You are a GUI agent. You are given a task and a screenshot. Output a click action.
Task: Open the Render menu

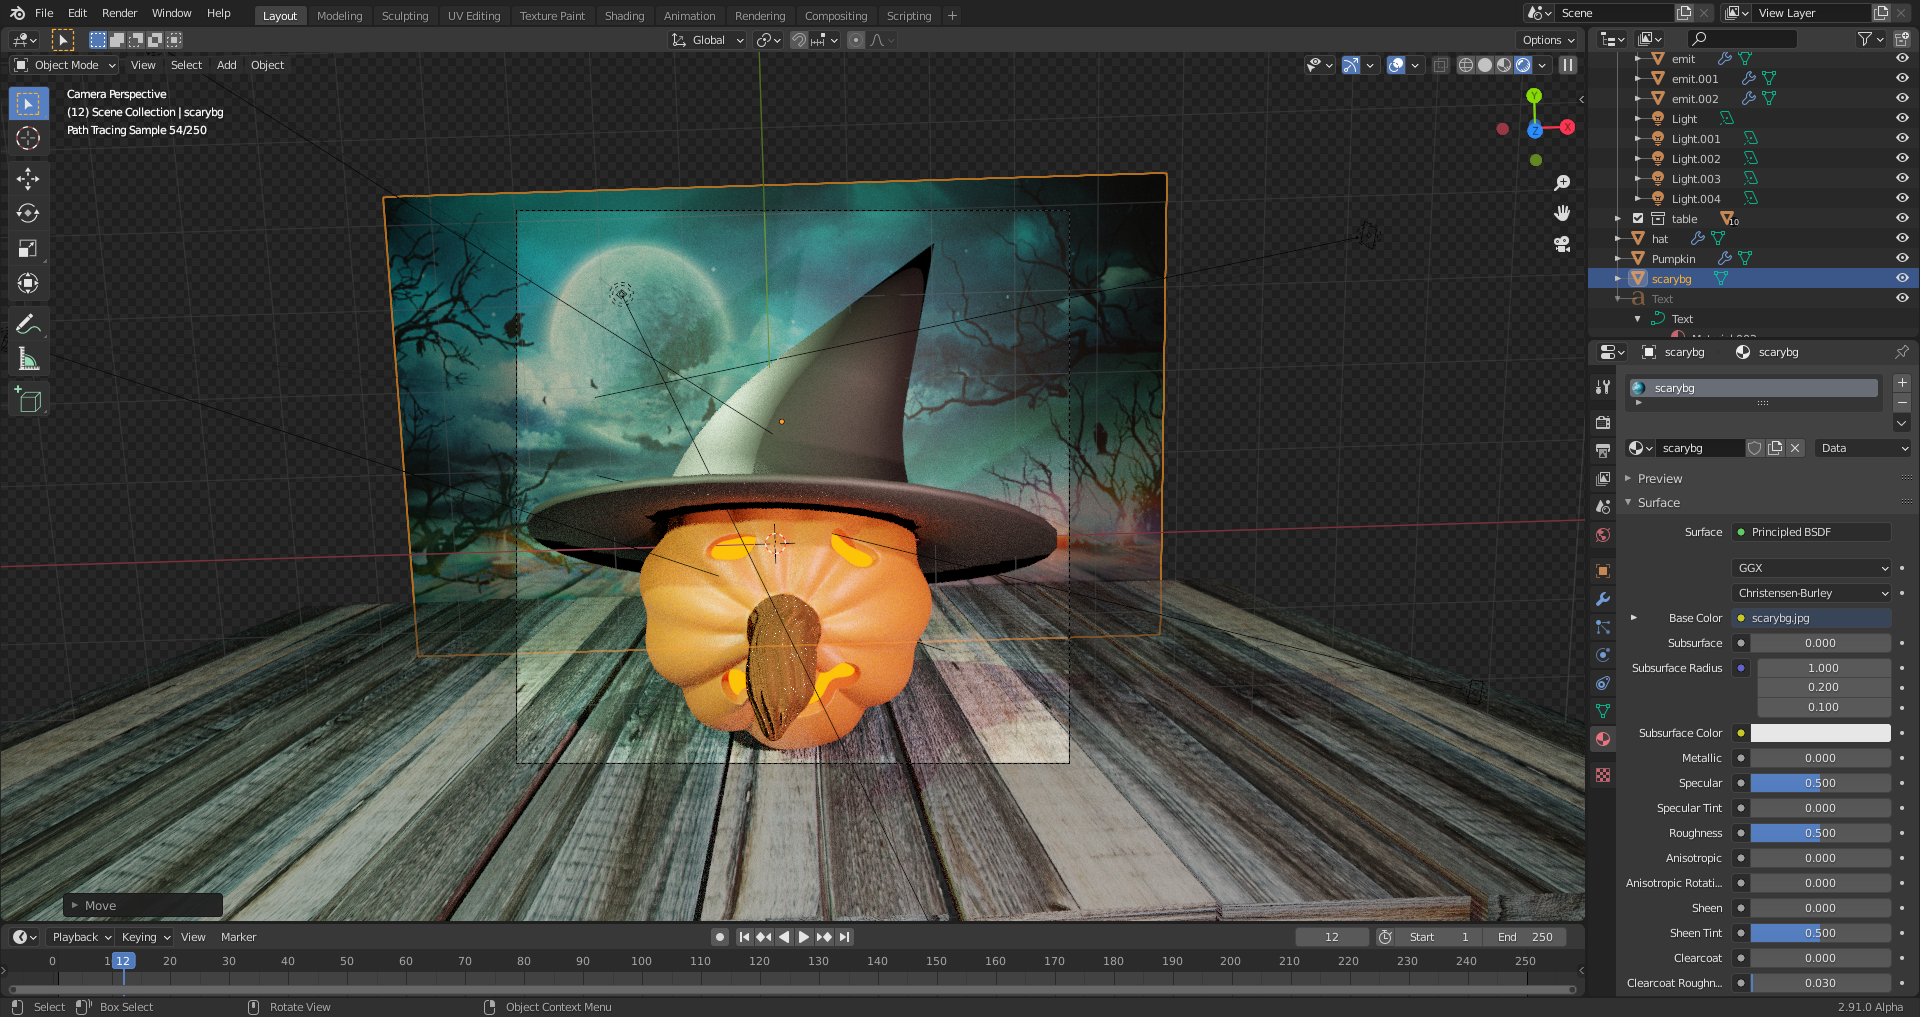(119, 13)
